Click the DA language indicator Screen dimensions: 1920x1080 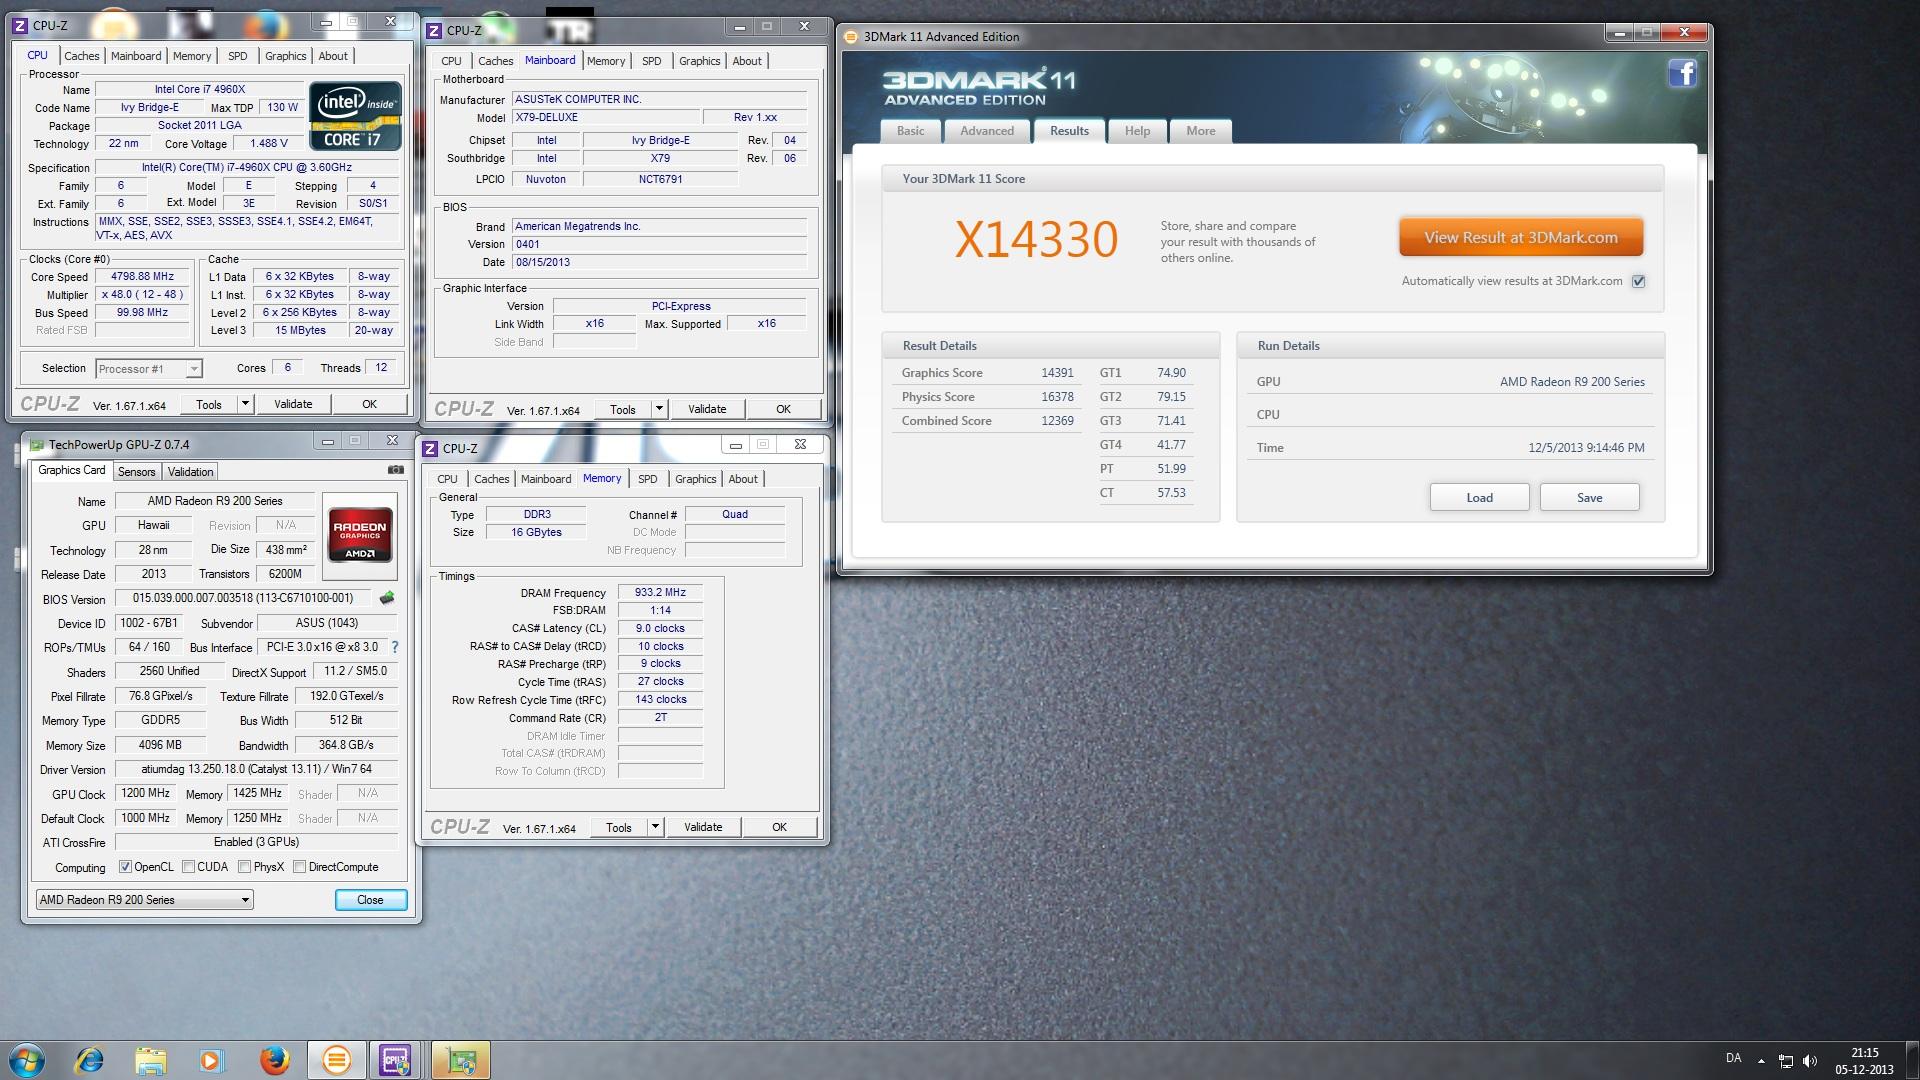(1733, 1058)
